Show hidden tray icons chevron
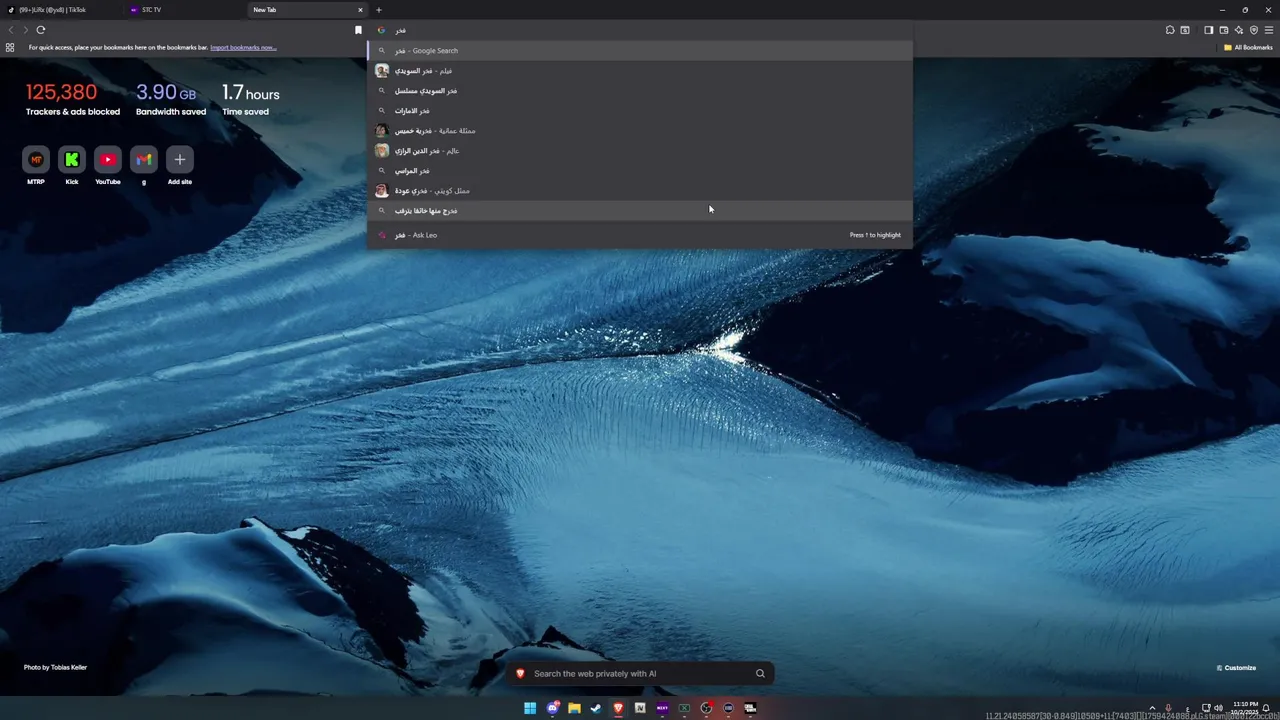The width and height of the screenshot is (1280, 720). pos(1152,708)
